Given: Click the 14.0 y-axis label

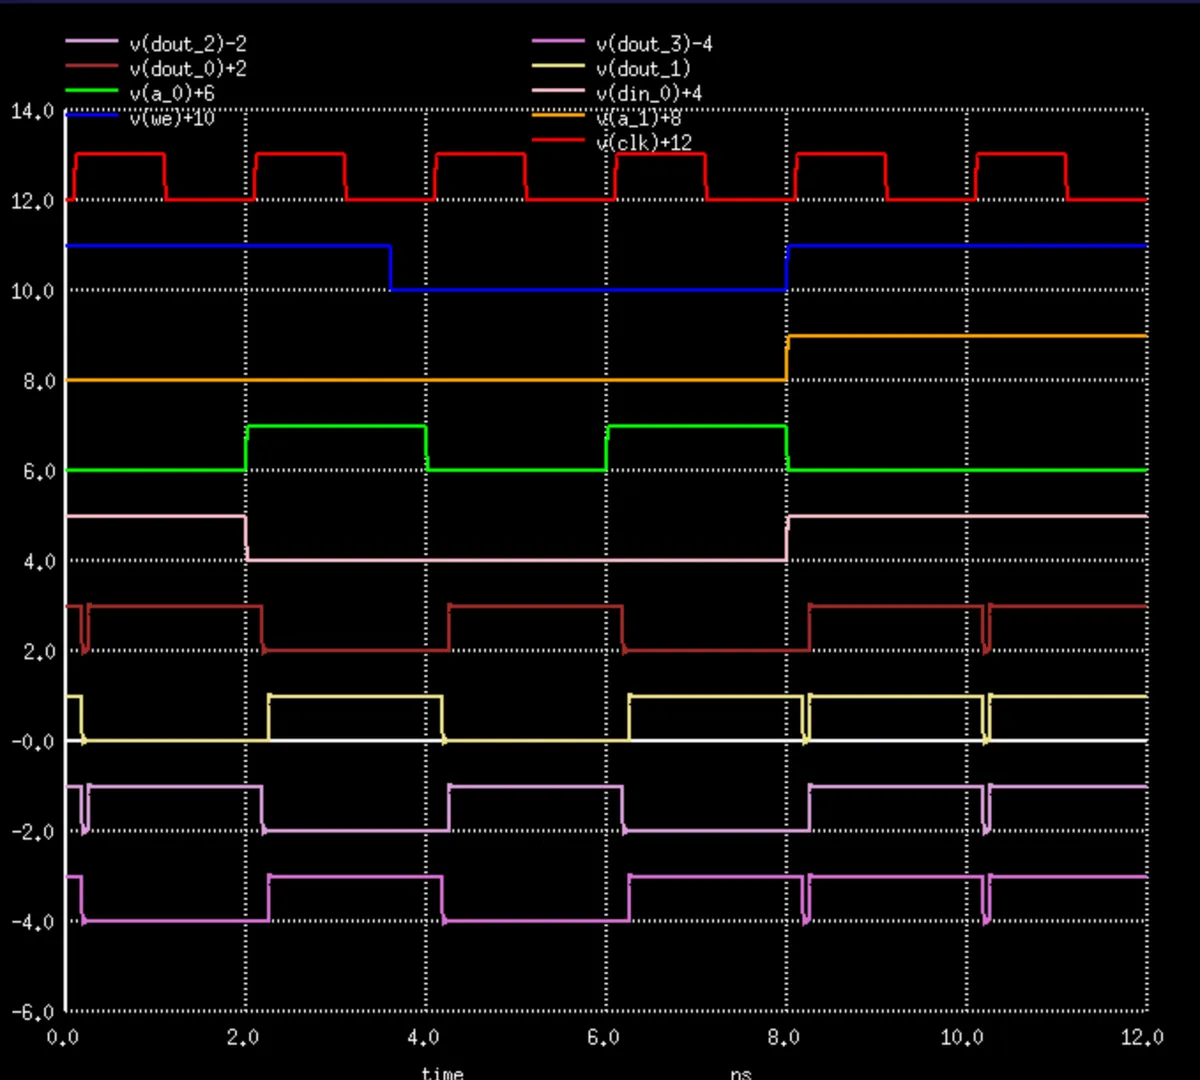Looking at the screenshot, I should [x=32, y=111].
